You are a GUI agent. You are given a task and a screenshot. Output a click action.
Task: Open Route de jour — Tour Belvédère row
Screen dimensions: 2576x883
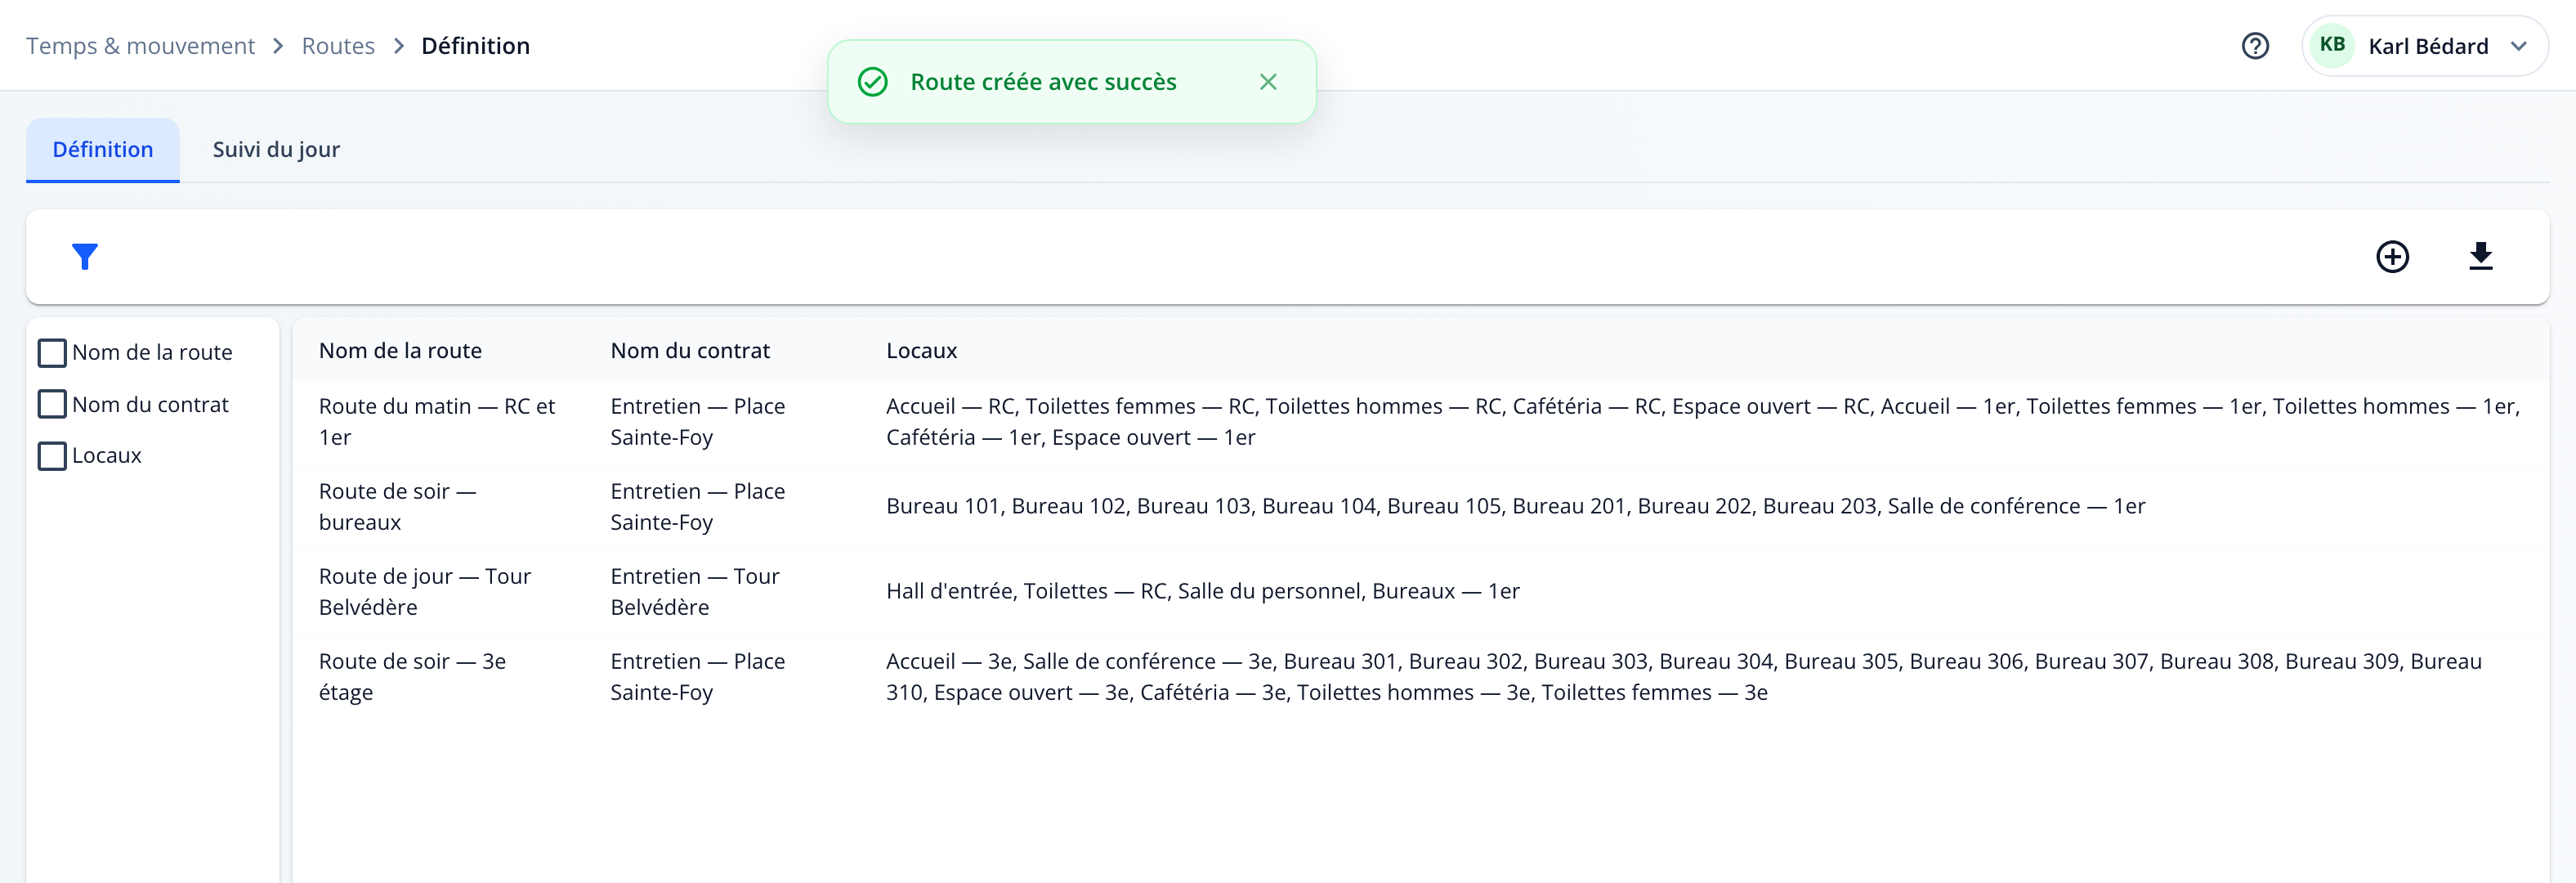click(1420, 592)
